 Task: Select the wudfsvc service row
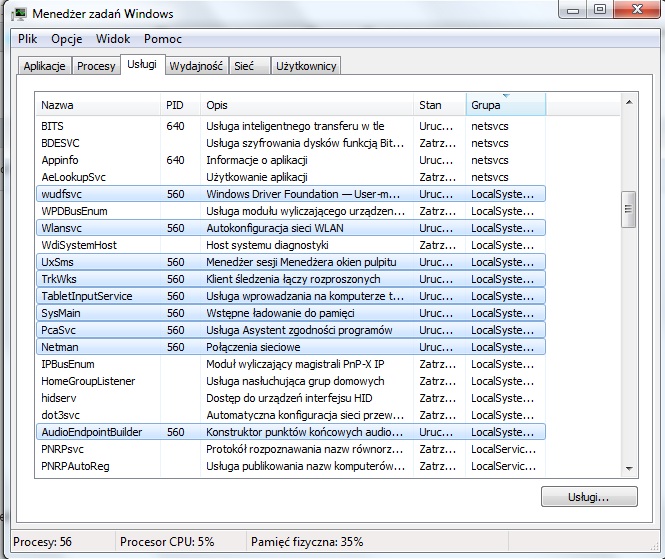coord(291,194)
